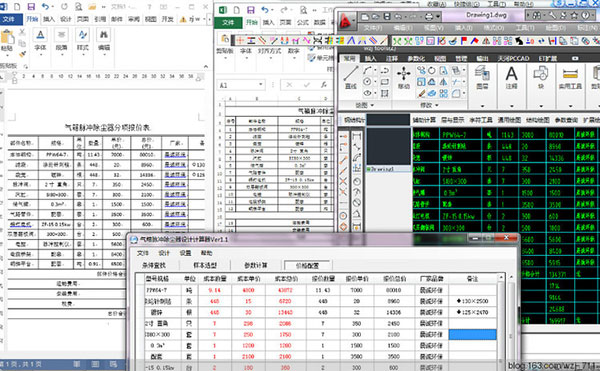Viewport: 600px width, 371px height.
Task: Open the Editing (编辑) binoculars group in Word
Action: pos(104,41)
